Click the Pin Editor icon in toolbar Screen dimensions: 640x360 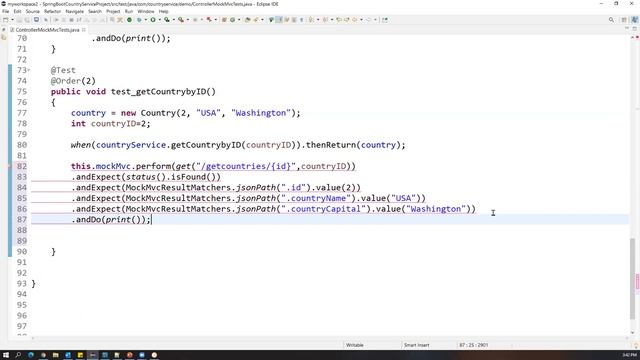385,20
